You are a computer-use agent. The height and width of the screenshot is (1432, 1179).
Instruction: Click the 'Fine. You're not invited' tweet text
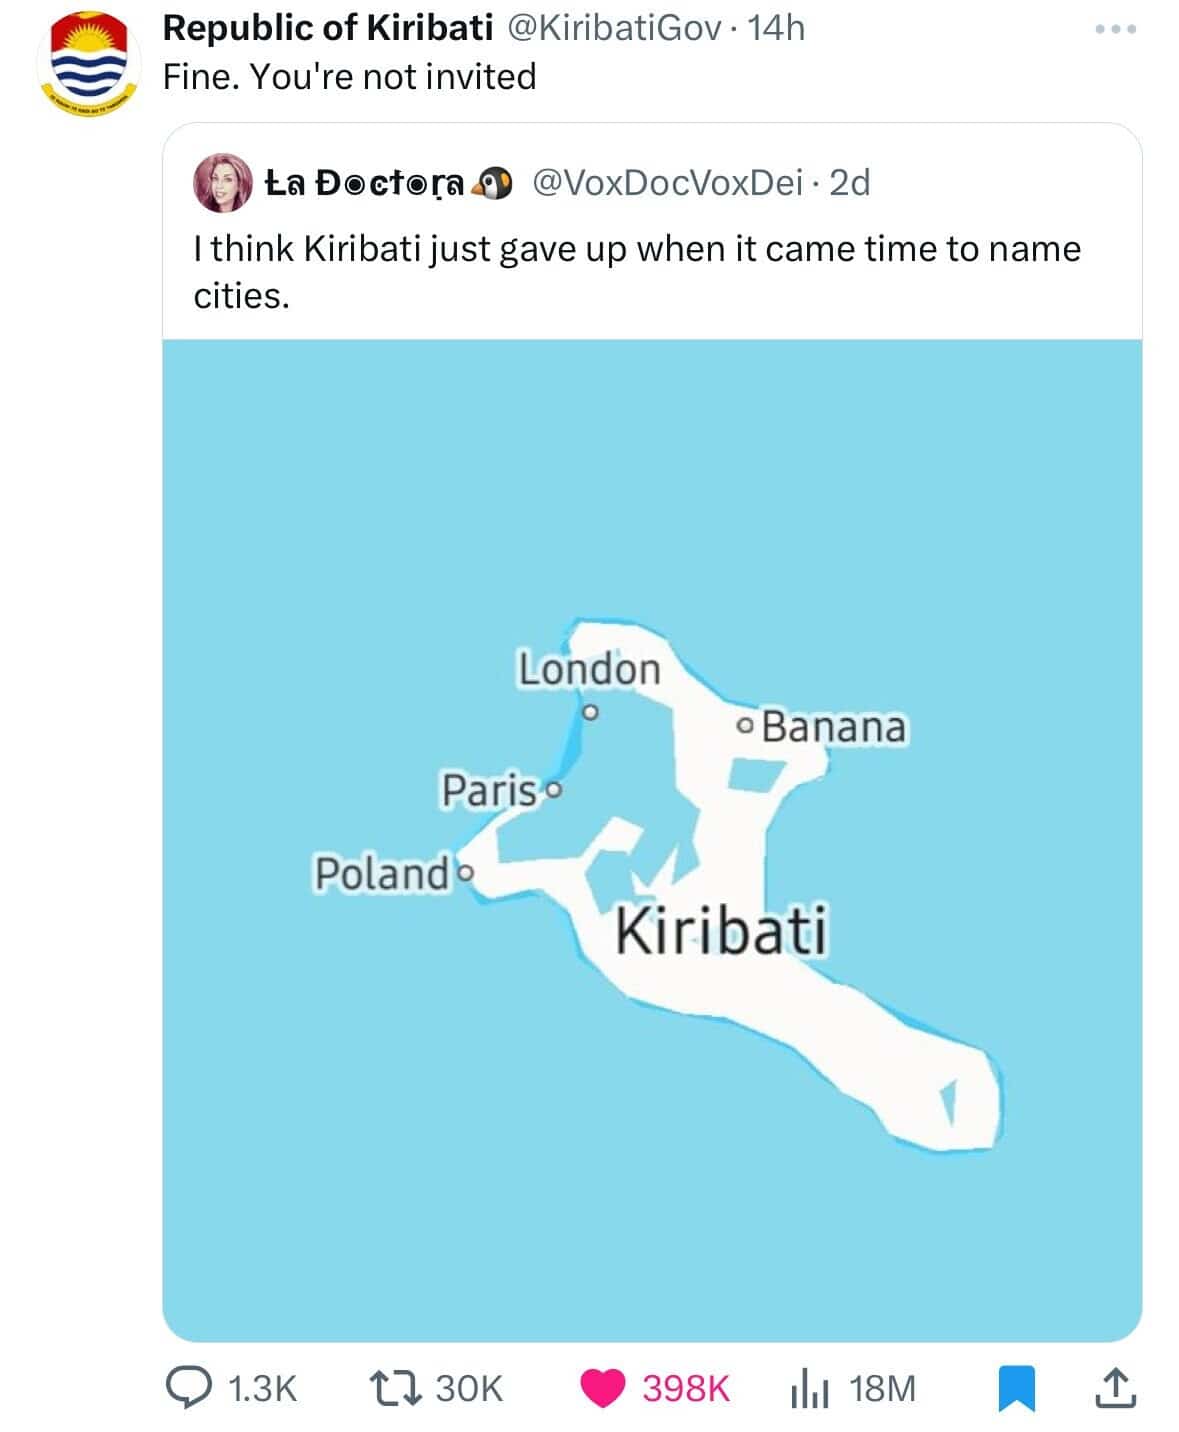[349, 76]
